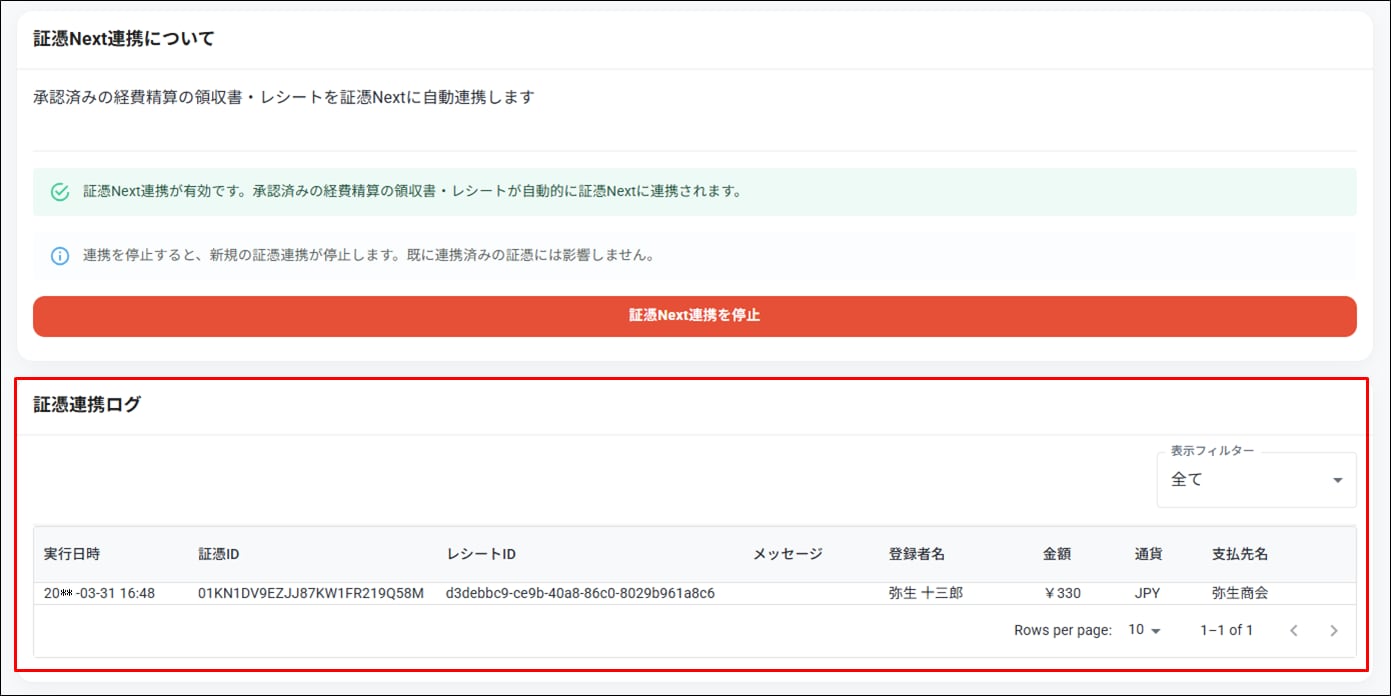
Task: Go to the next page of log
Action: tap(1333, 630)
